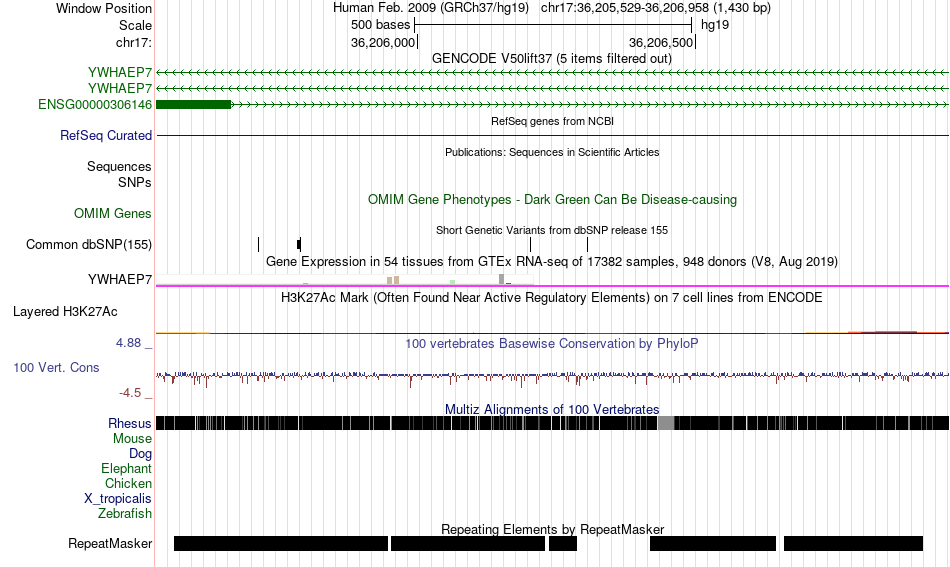Screen dimensions: 950x567
Task: Click the gray segment in the Rhesus alignment
Action: 666,423
